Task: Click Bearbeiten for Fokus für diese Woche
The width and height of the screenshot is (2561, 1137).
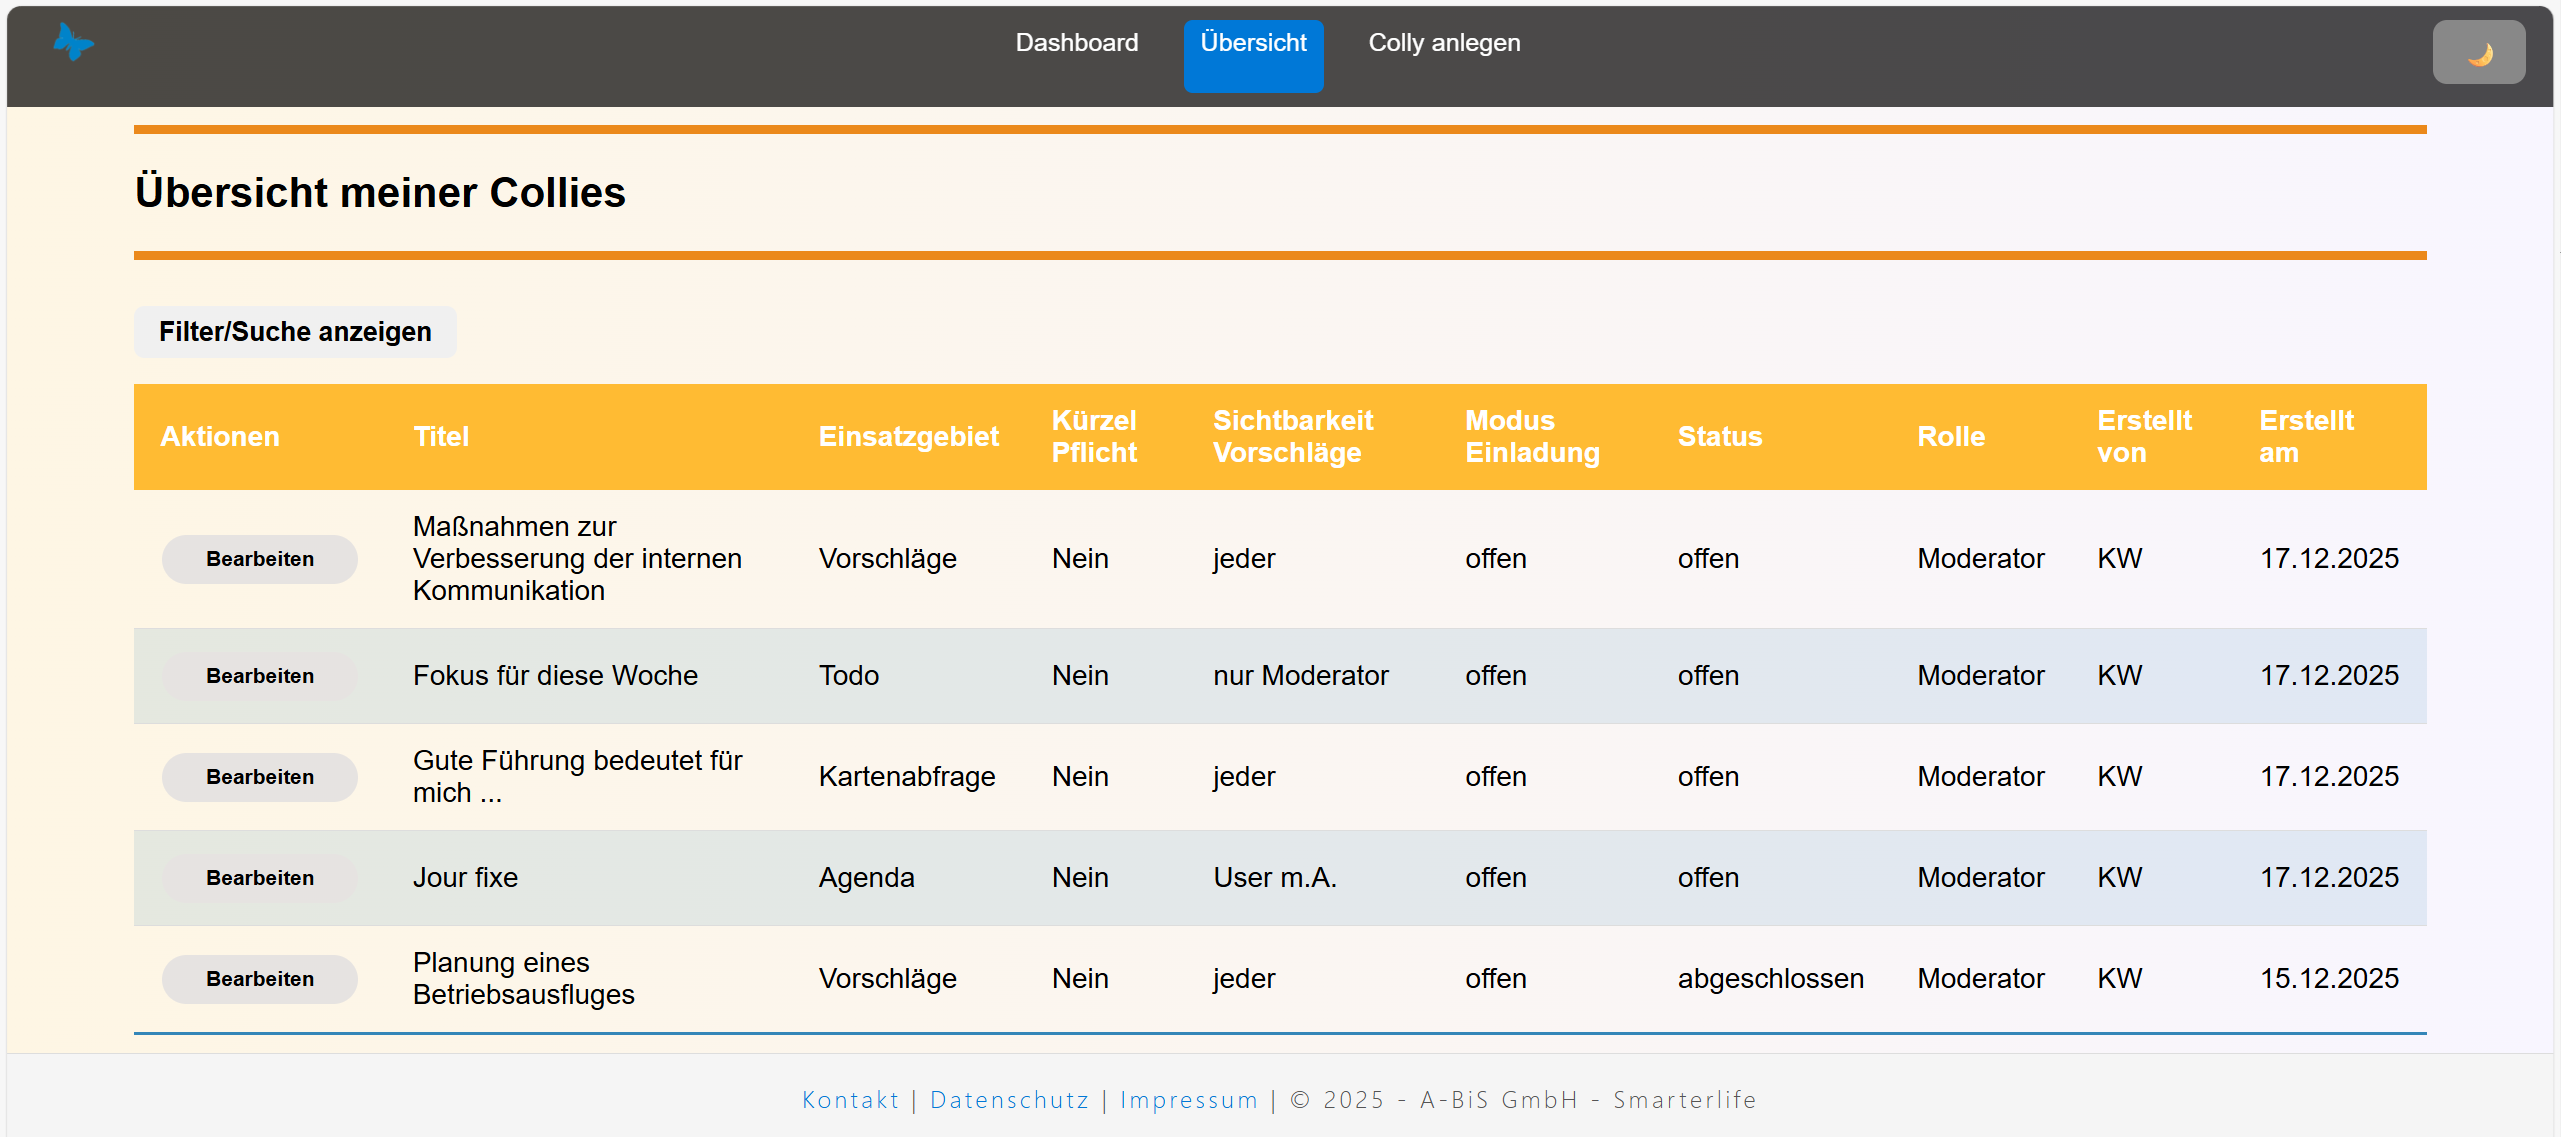Action: click(260, 676)
